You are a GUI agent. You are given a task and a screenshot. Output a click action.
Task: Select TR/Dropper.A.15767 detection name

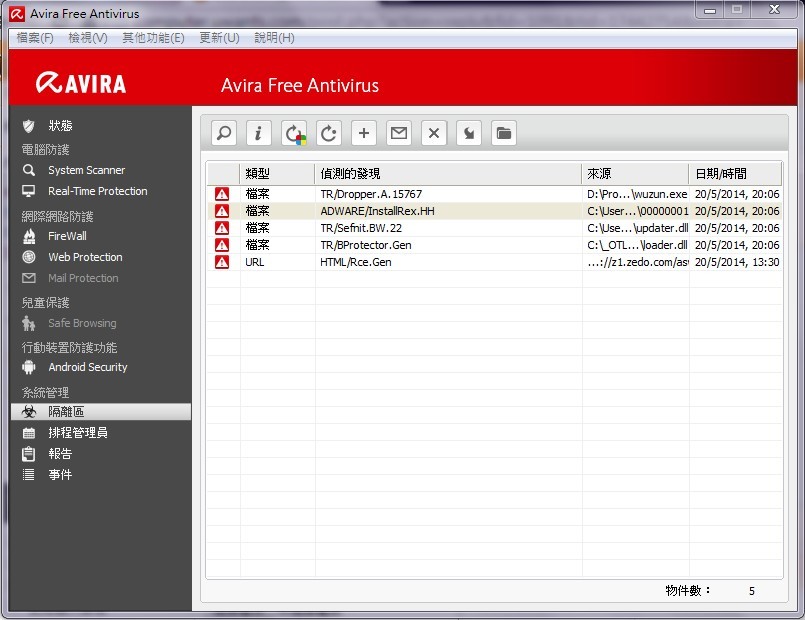pos(371,194)
